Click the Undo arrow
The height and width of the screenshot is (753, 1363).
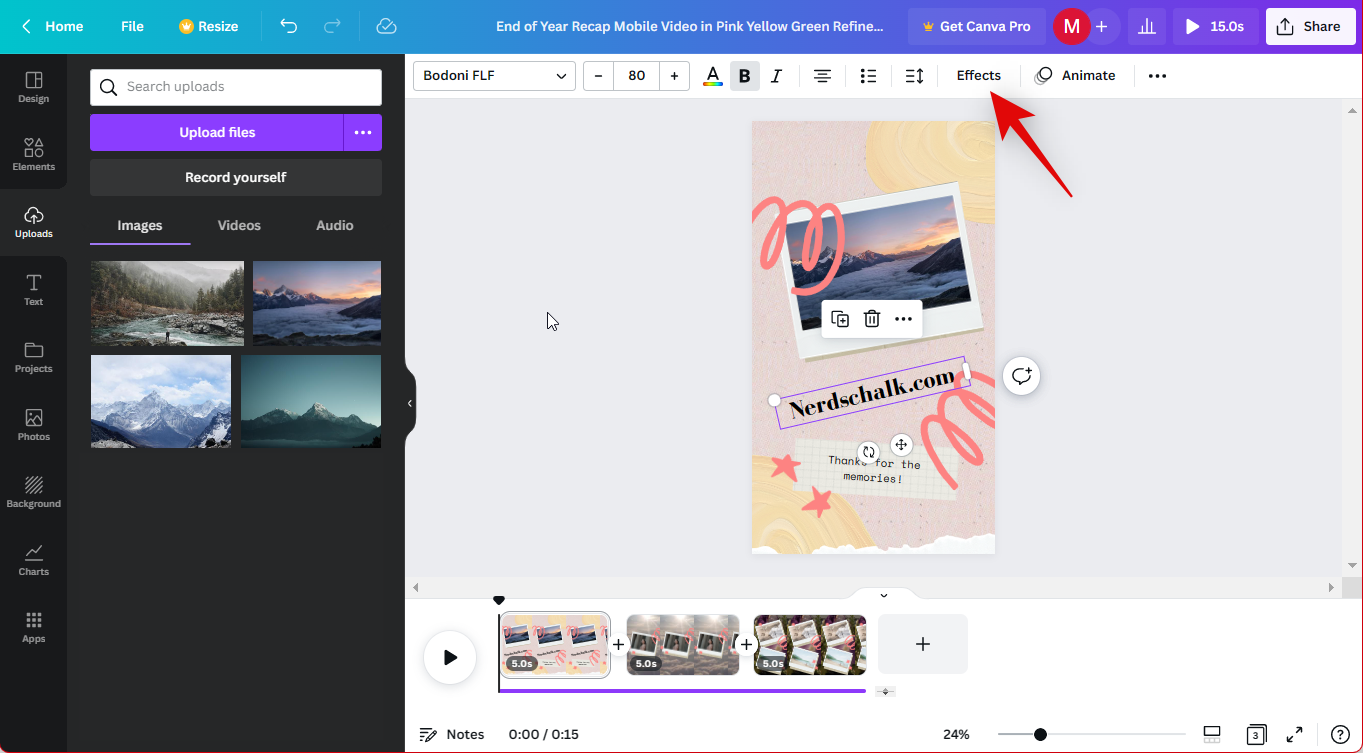pos(289,26)
